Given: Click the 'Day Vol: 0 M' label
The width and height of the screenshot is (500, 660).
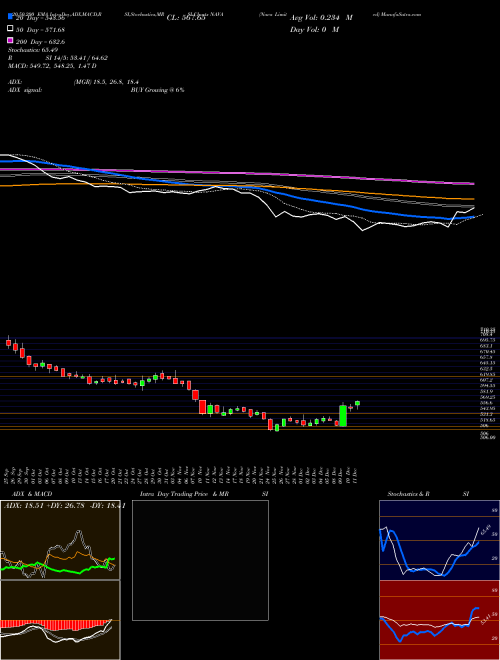Looking at the screenshot, I should 314,29.
